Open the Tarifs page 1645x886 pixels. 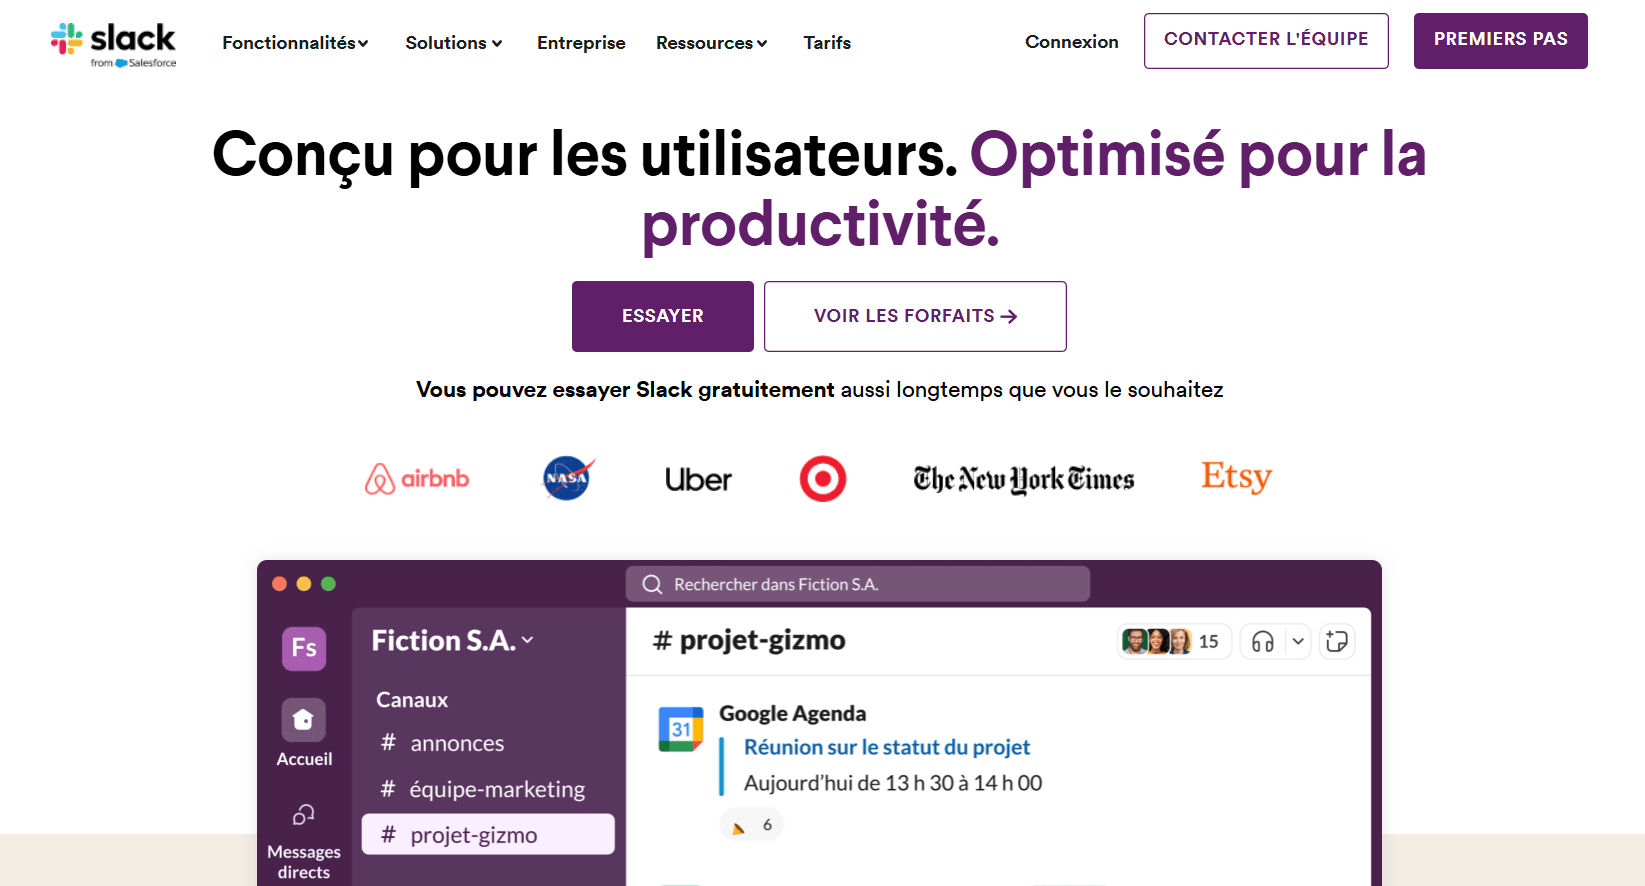click(827, 43)
